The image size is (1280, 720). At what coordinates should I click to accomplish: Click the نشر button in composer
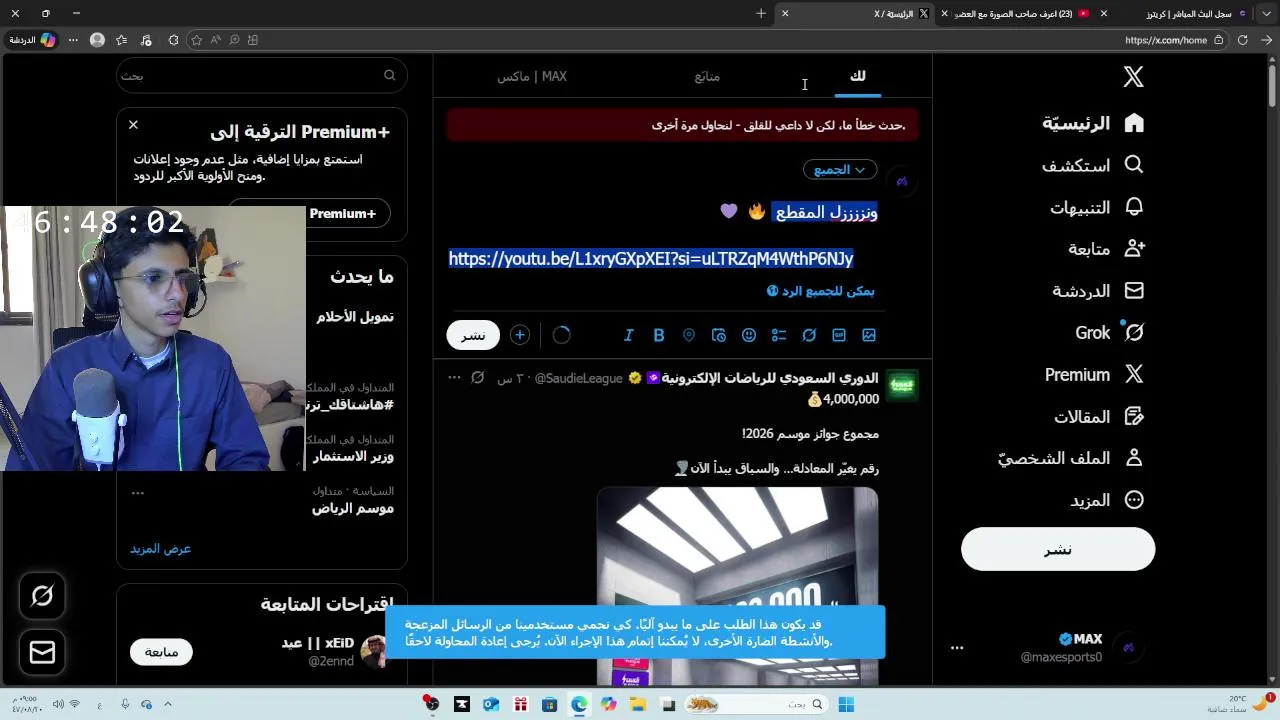[x=473, y=335]
